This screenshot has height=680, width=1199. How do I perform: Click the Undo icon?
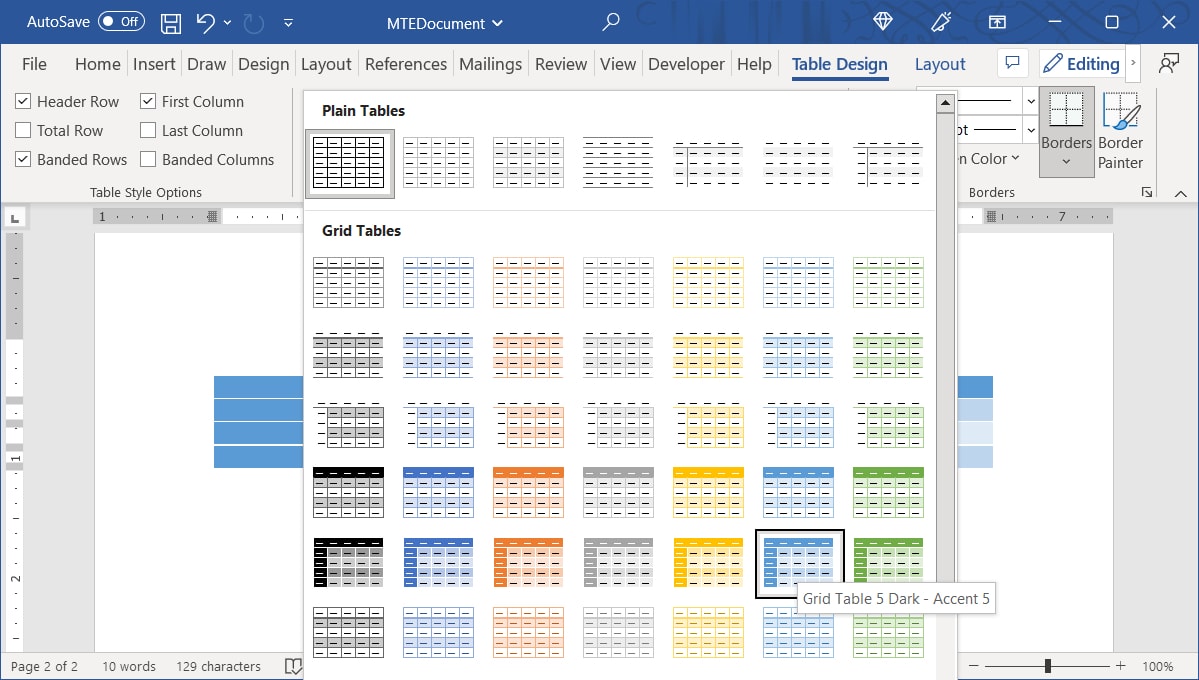(x=204, y=21)
